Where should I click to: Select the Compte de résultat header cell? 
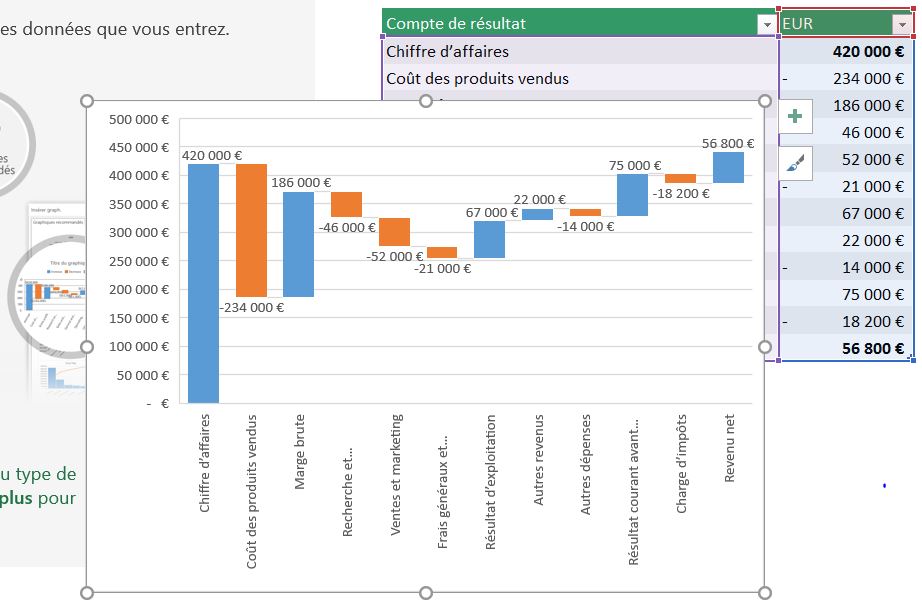click(x=580, y=24)
